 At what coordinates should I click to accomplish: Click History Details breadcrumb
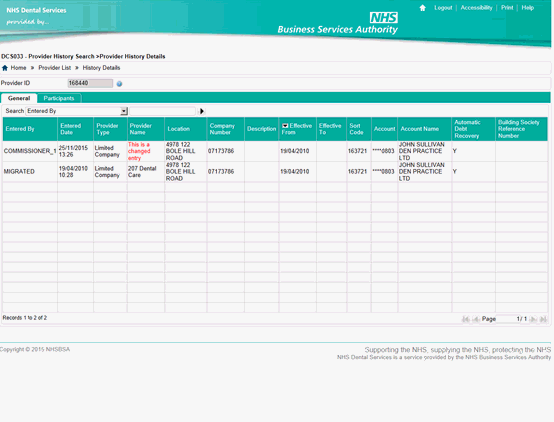coord(101,68)
